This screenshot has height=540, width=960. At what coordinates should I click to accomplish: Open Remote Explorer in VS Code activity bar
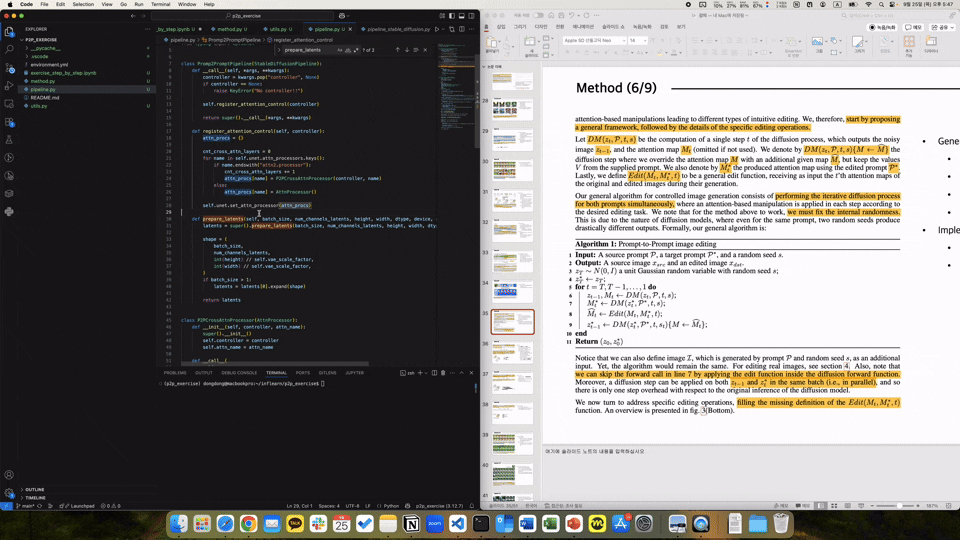[9, 103]
